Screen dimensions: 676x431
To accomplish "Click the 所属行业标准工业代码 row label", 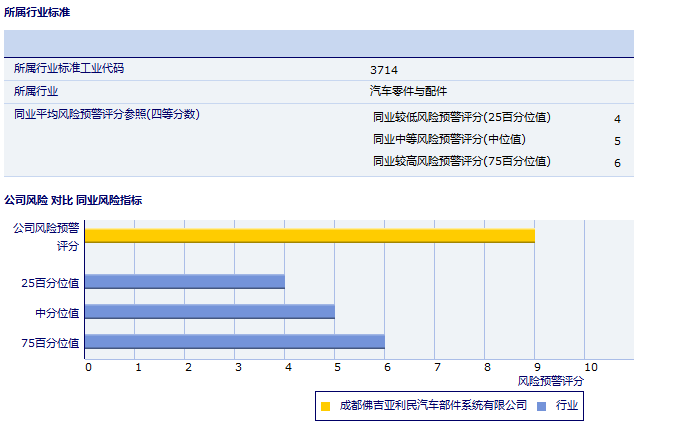I will [69, 69].
